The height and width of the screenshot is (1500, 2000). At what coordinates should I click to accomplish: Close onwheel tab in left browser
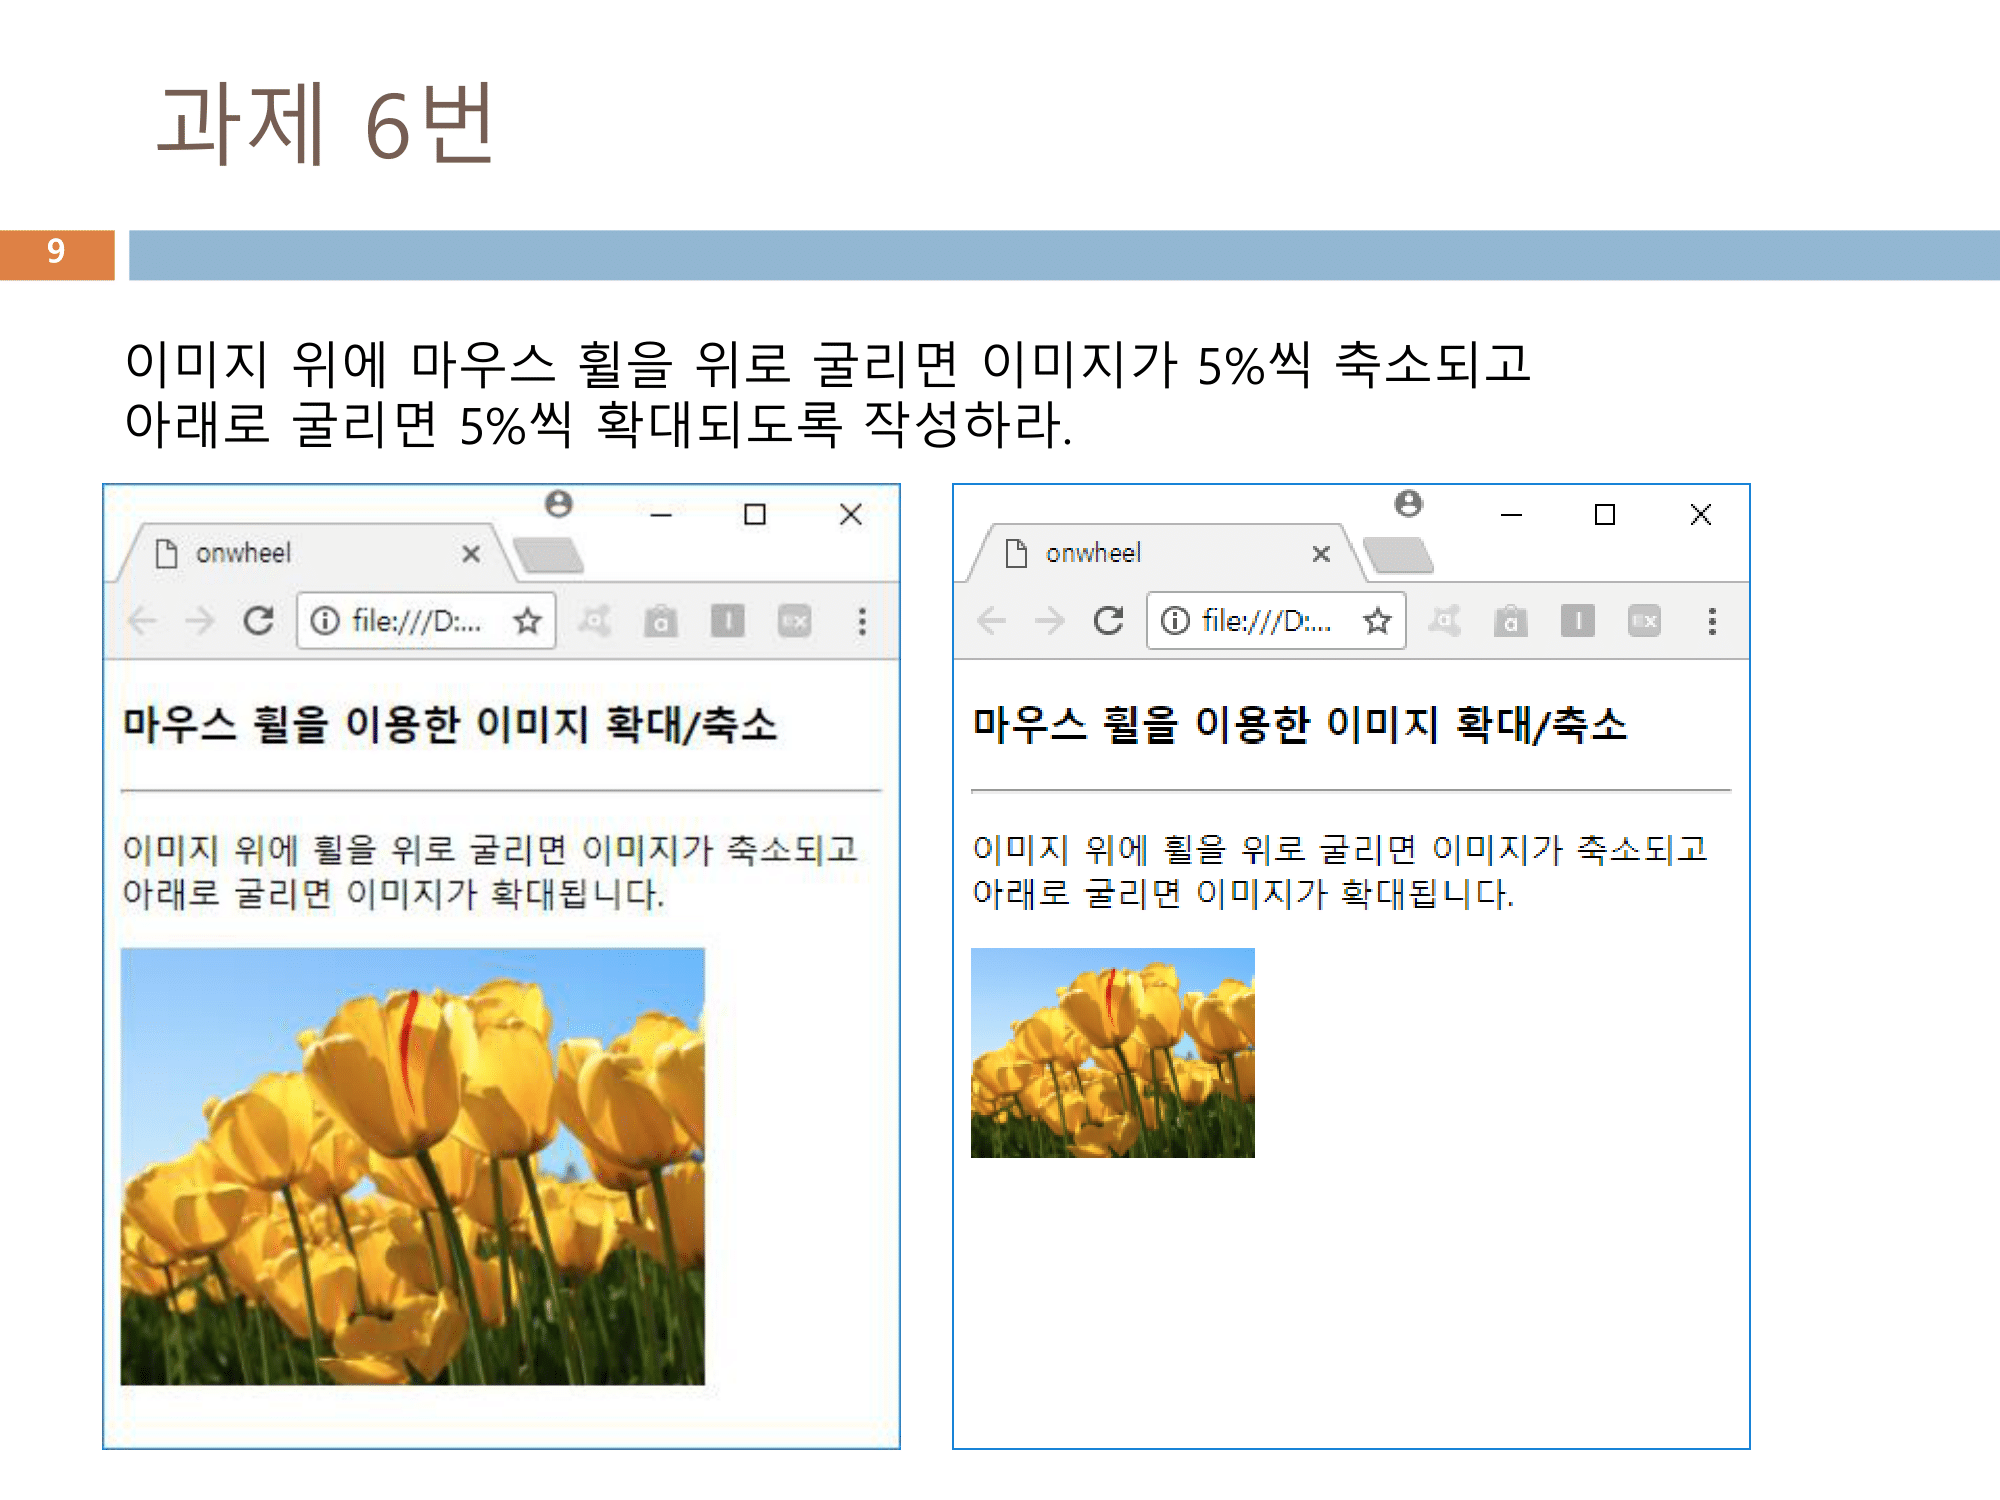pyautogui.click(x=471, y=554)
